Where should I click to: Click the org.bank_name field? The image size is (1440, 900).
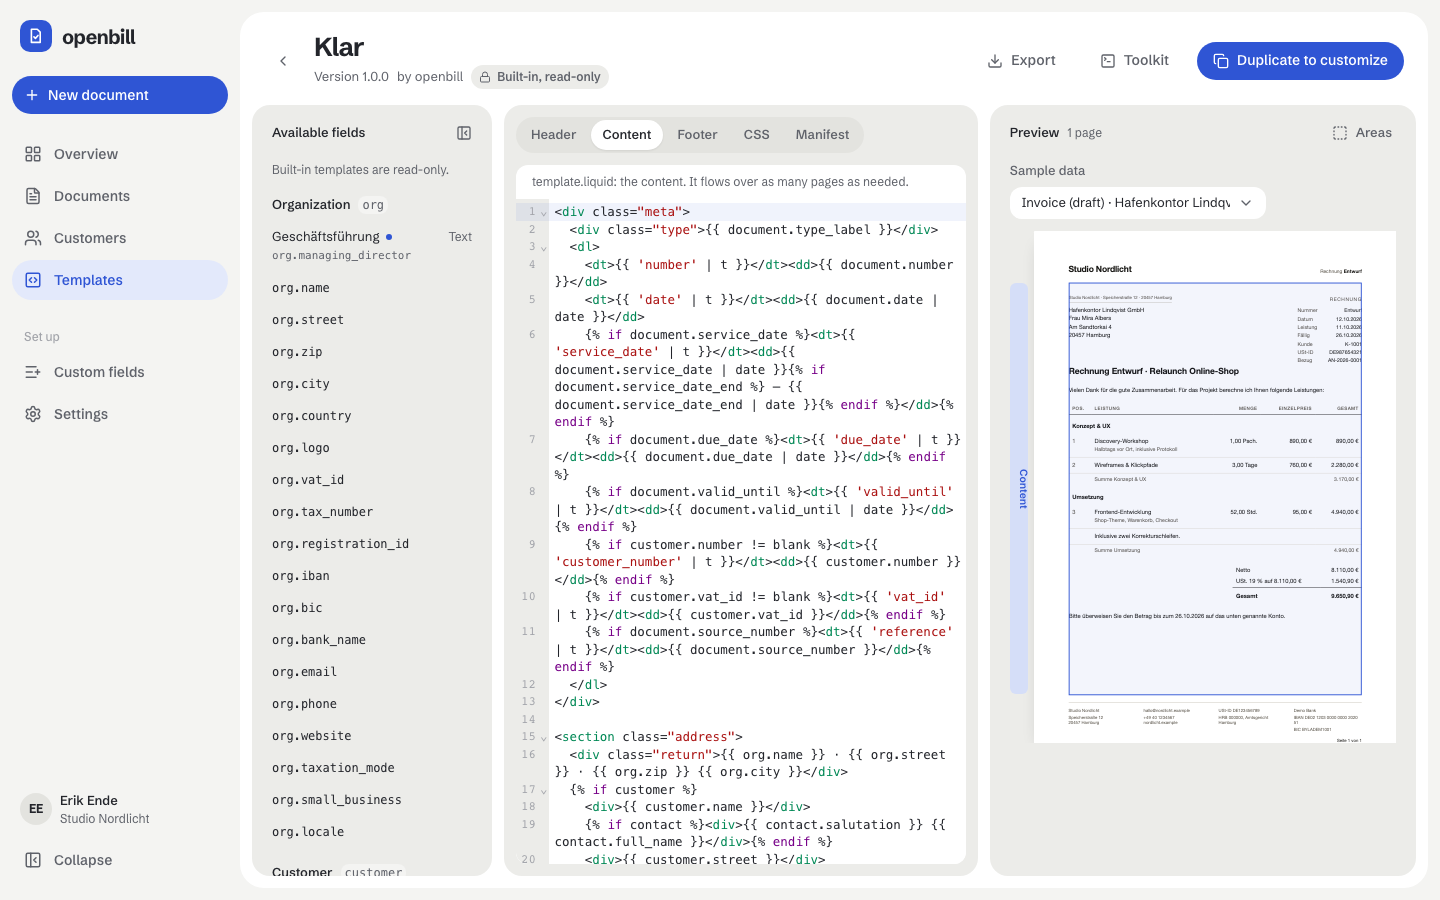pos(372,640)
